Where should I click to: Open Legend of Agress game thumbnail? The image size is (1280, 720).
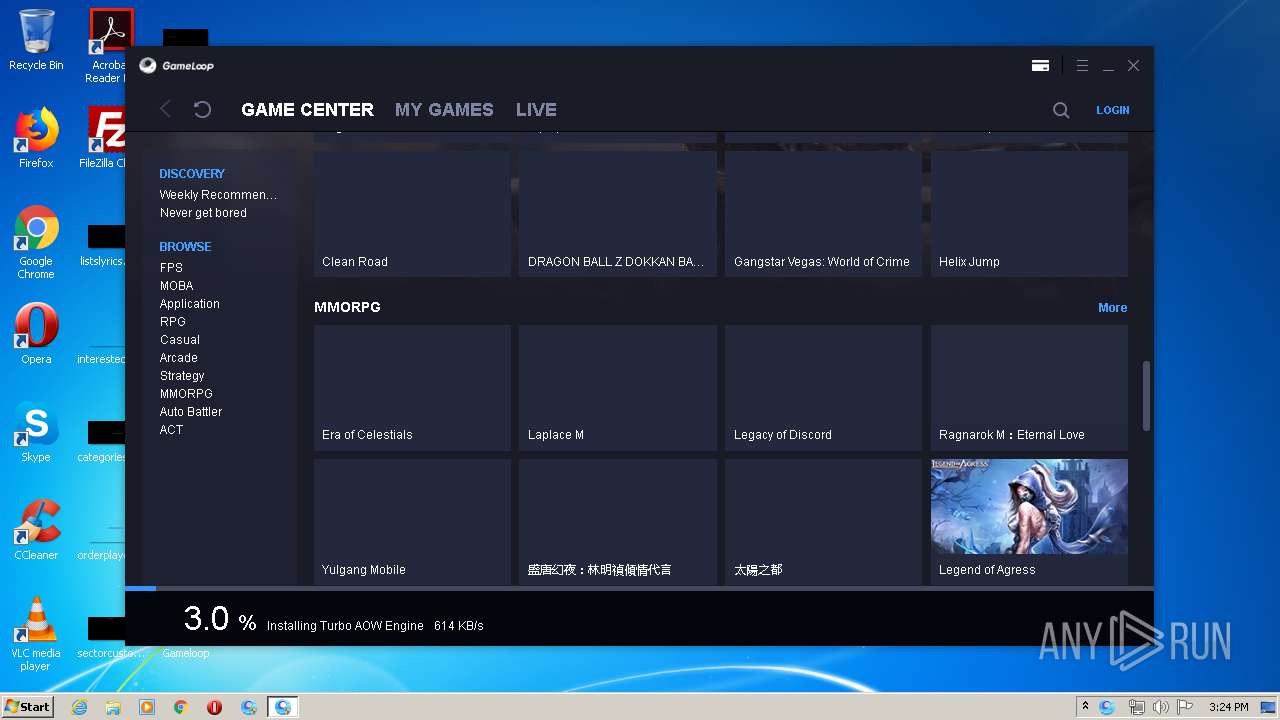1029,506
